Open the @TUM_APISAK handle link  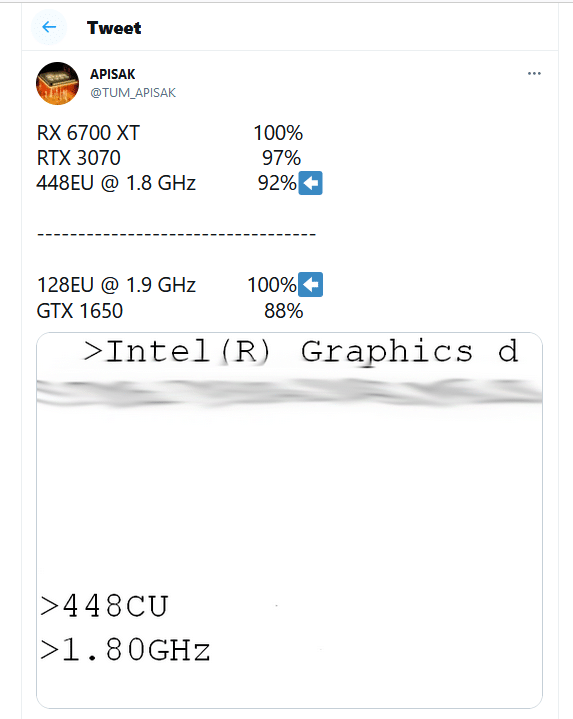click(133, 93)
